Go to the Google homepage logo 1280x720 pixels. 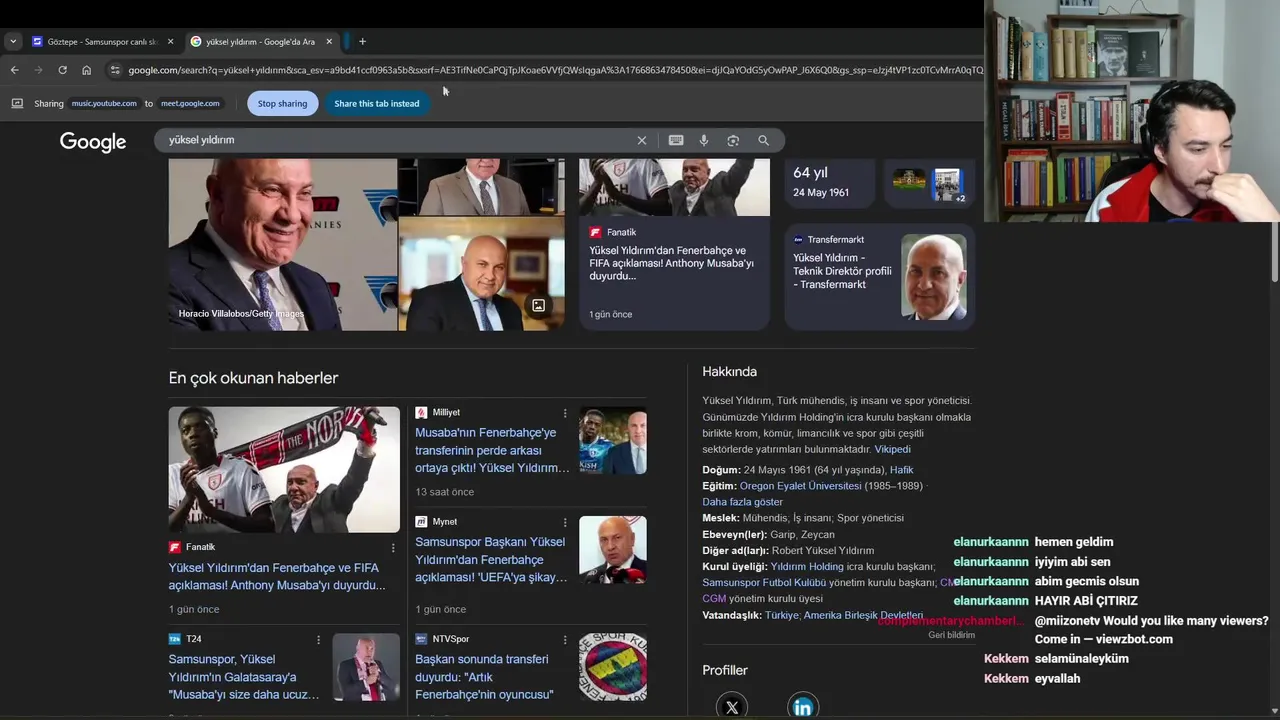click(x=93, y=142)
